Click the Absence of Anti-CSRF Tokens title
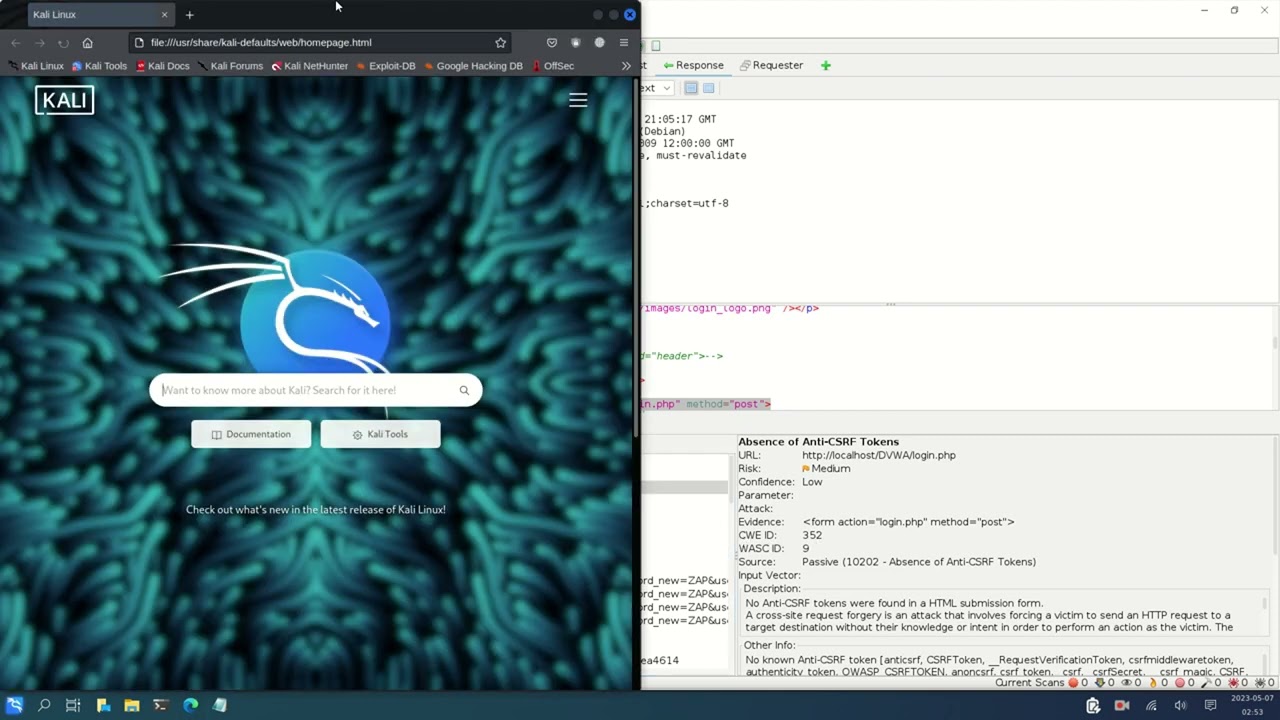 click(x=818, y=442)
